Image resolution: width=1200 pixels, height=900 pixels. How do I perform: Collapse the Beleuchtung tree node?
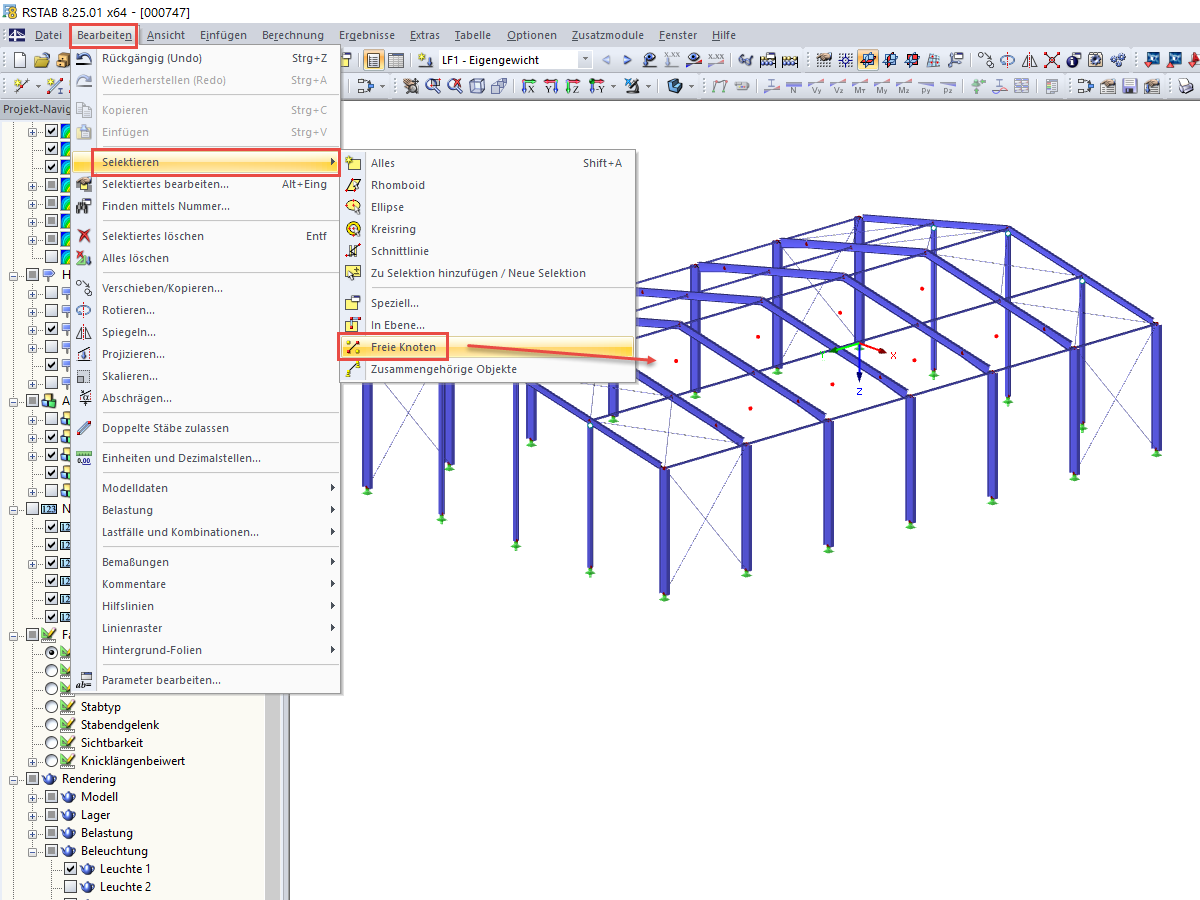[x=32, y=851]
